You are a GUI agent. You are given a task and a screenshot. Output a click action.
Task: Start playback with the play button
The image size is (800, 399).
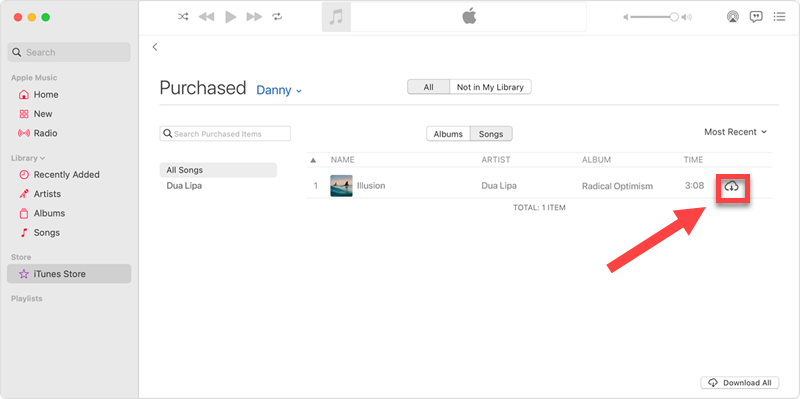(x=231, y=17)
